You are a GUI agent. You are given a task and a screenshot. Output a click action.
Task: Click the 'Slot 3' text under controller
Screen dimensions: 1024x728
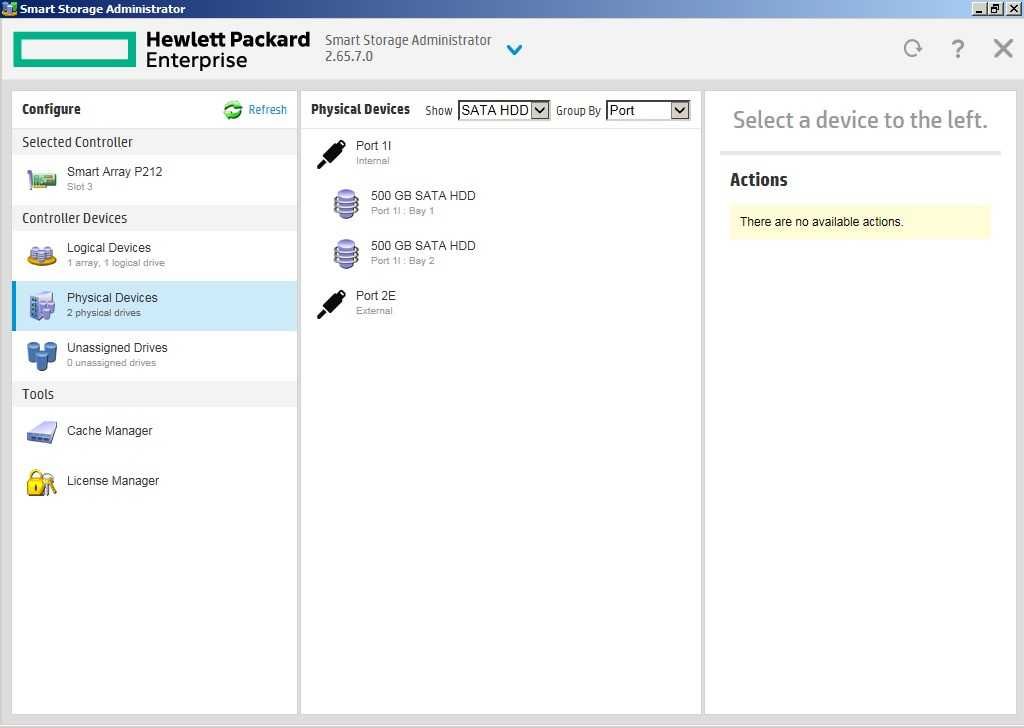coord(79,187)
